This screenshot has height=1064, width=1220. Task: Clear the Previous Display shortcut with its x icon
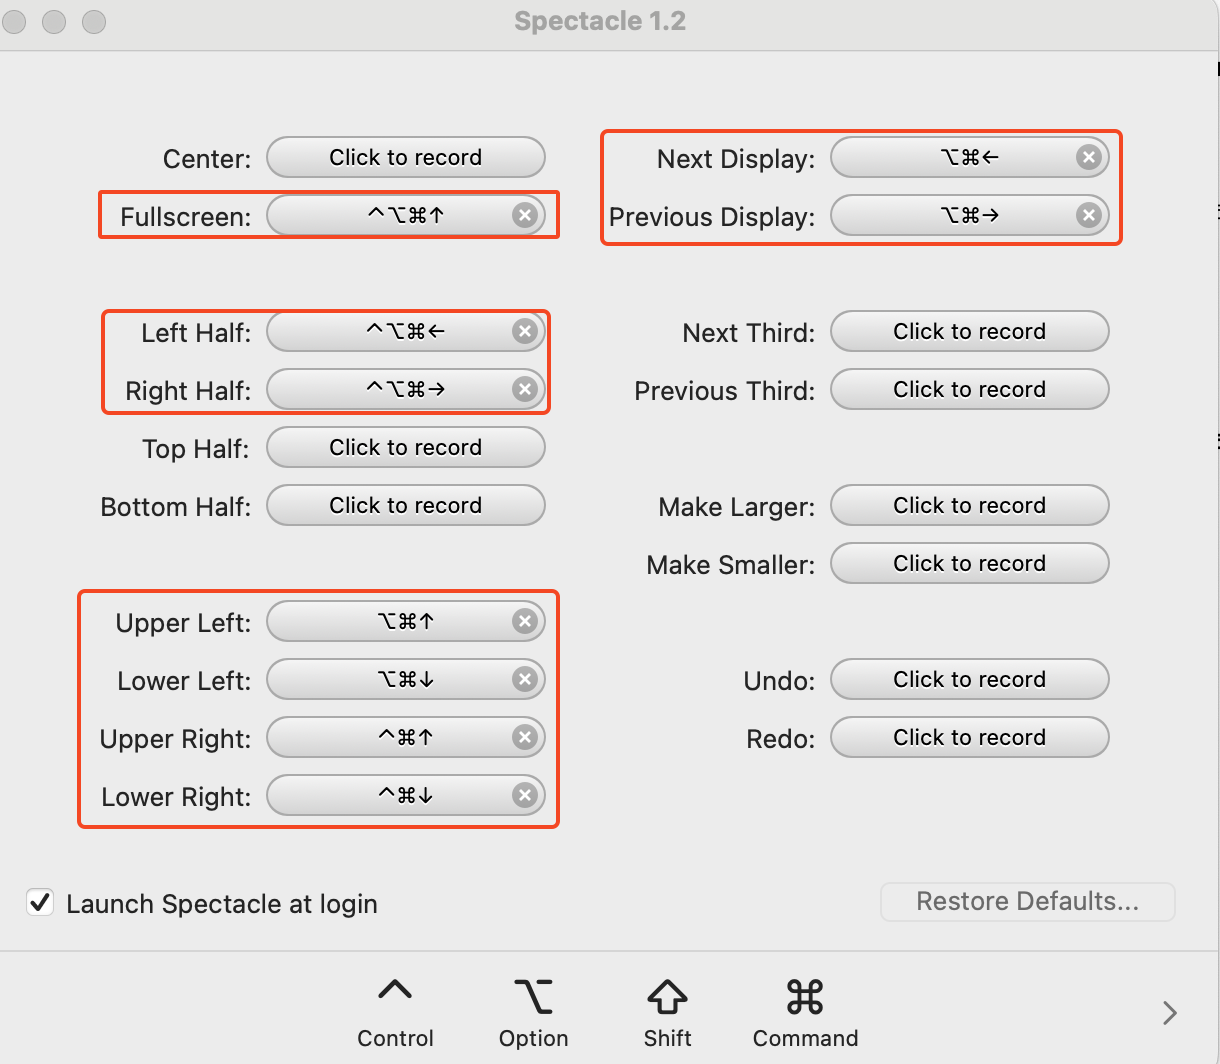[1089, 215]
